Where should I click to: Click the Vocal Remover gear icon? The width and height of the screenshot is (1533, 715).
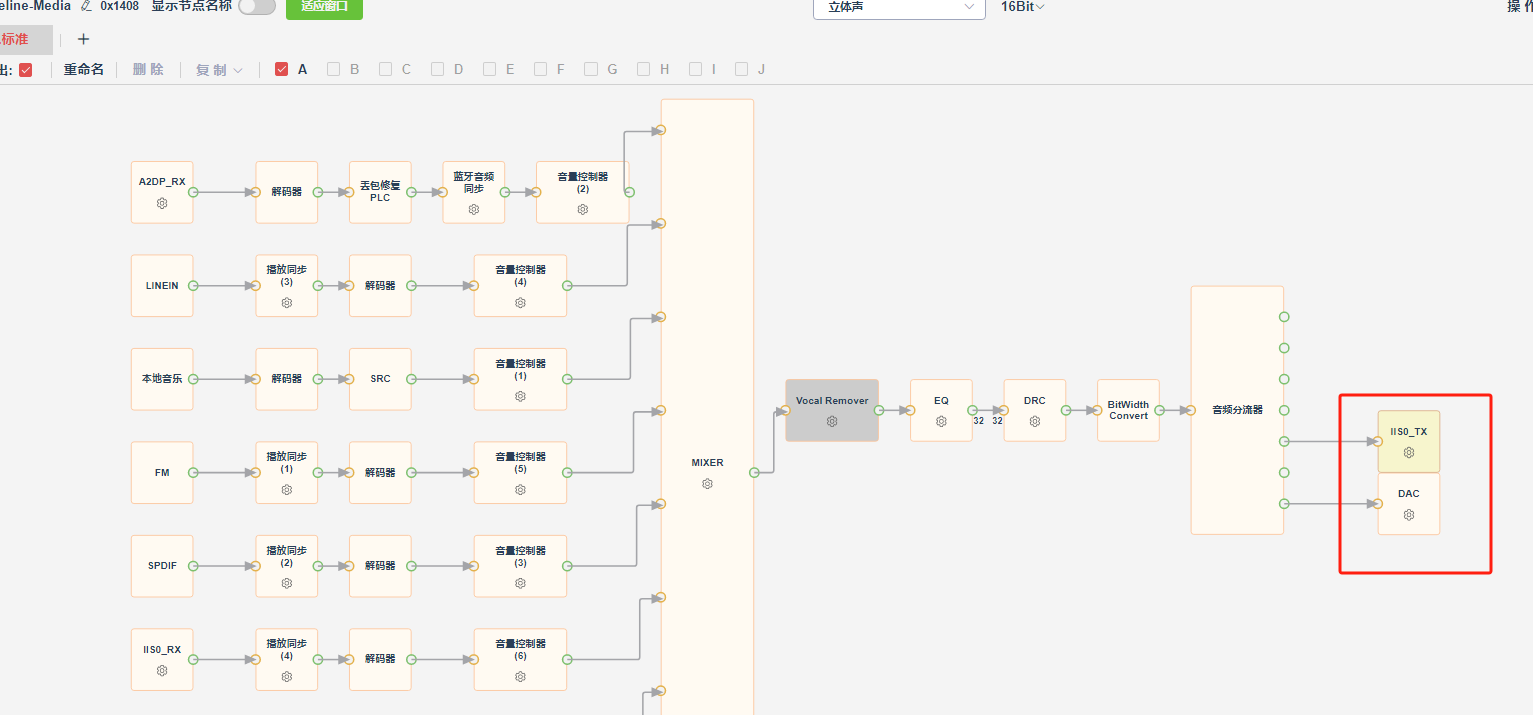[x=832, y=421]
